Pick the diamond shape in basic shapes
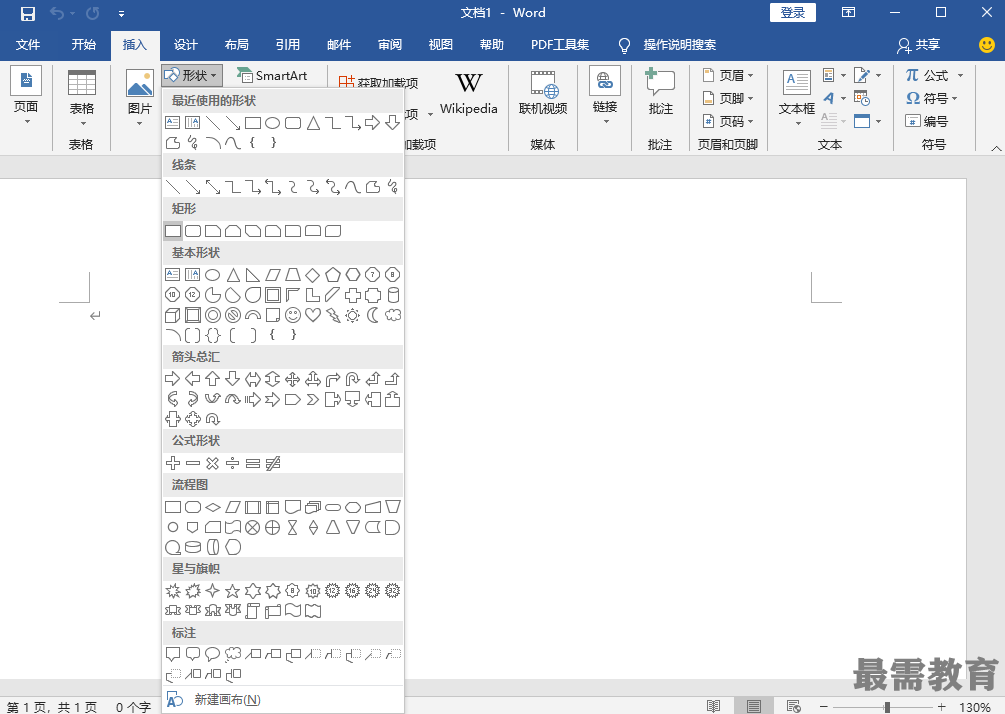The height and width of the screenshot is (714, 1005). tap(313, 275)
